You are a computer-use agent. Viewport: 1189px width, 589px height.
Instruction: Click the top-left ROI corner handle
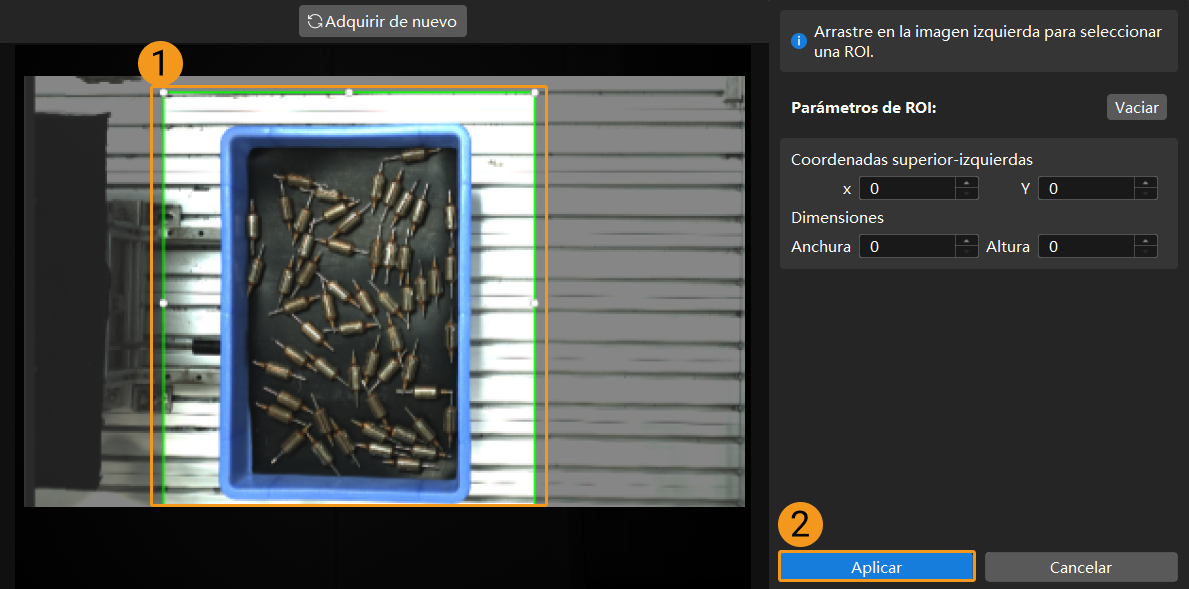[x=164, y=92]
